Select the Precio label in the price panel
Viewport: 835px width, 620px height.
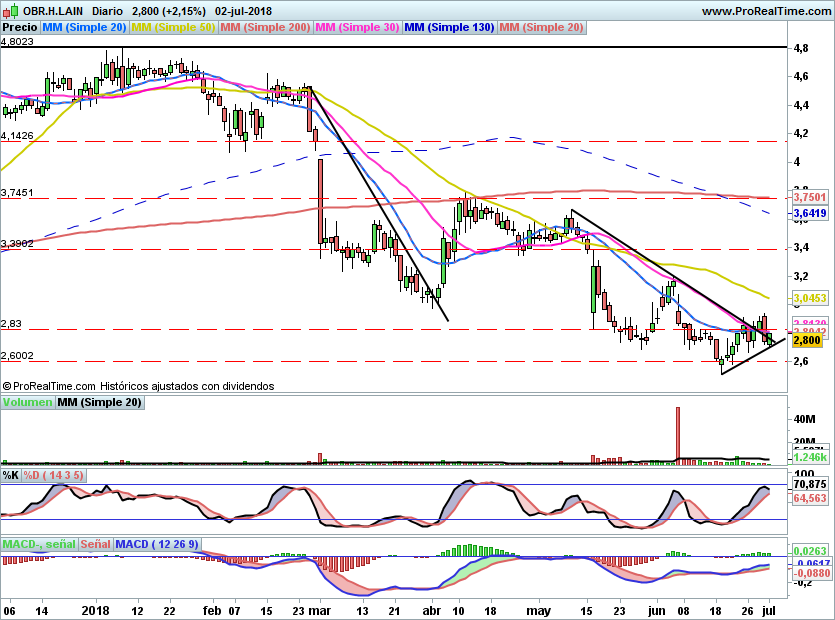(x=21, y=28)
